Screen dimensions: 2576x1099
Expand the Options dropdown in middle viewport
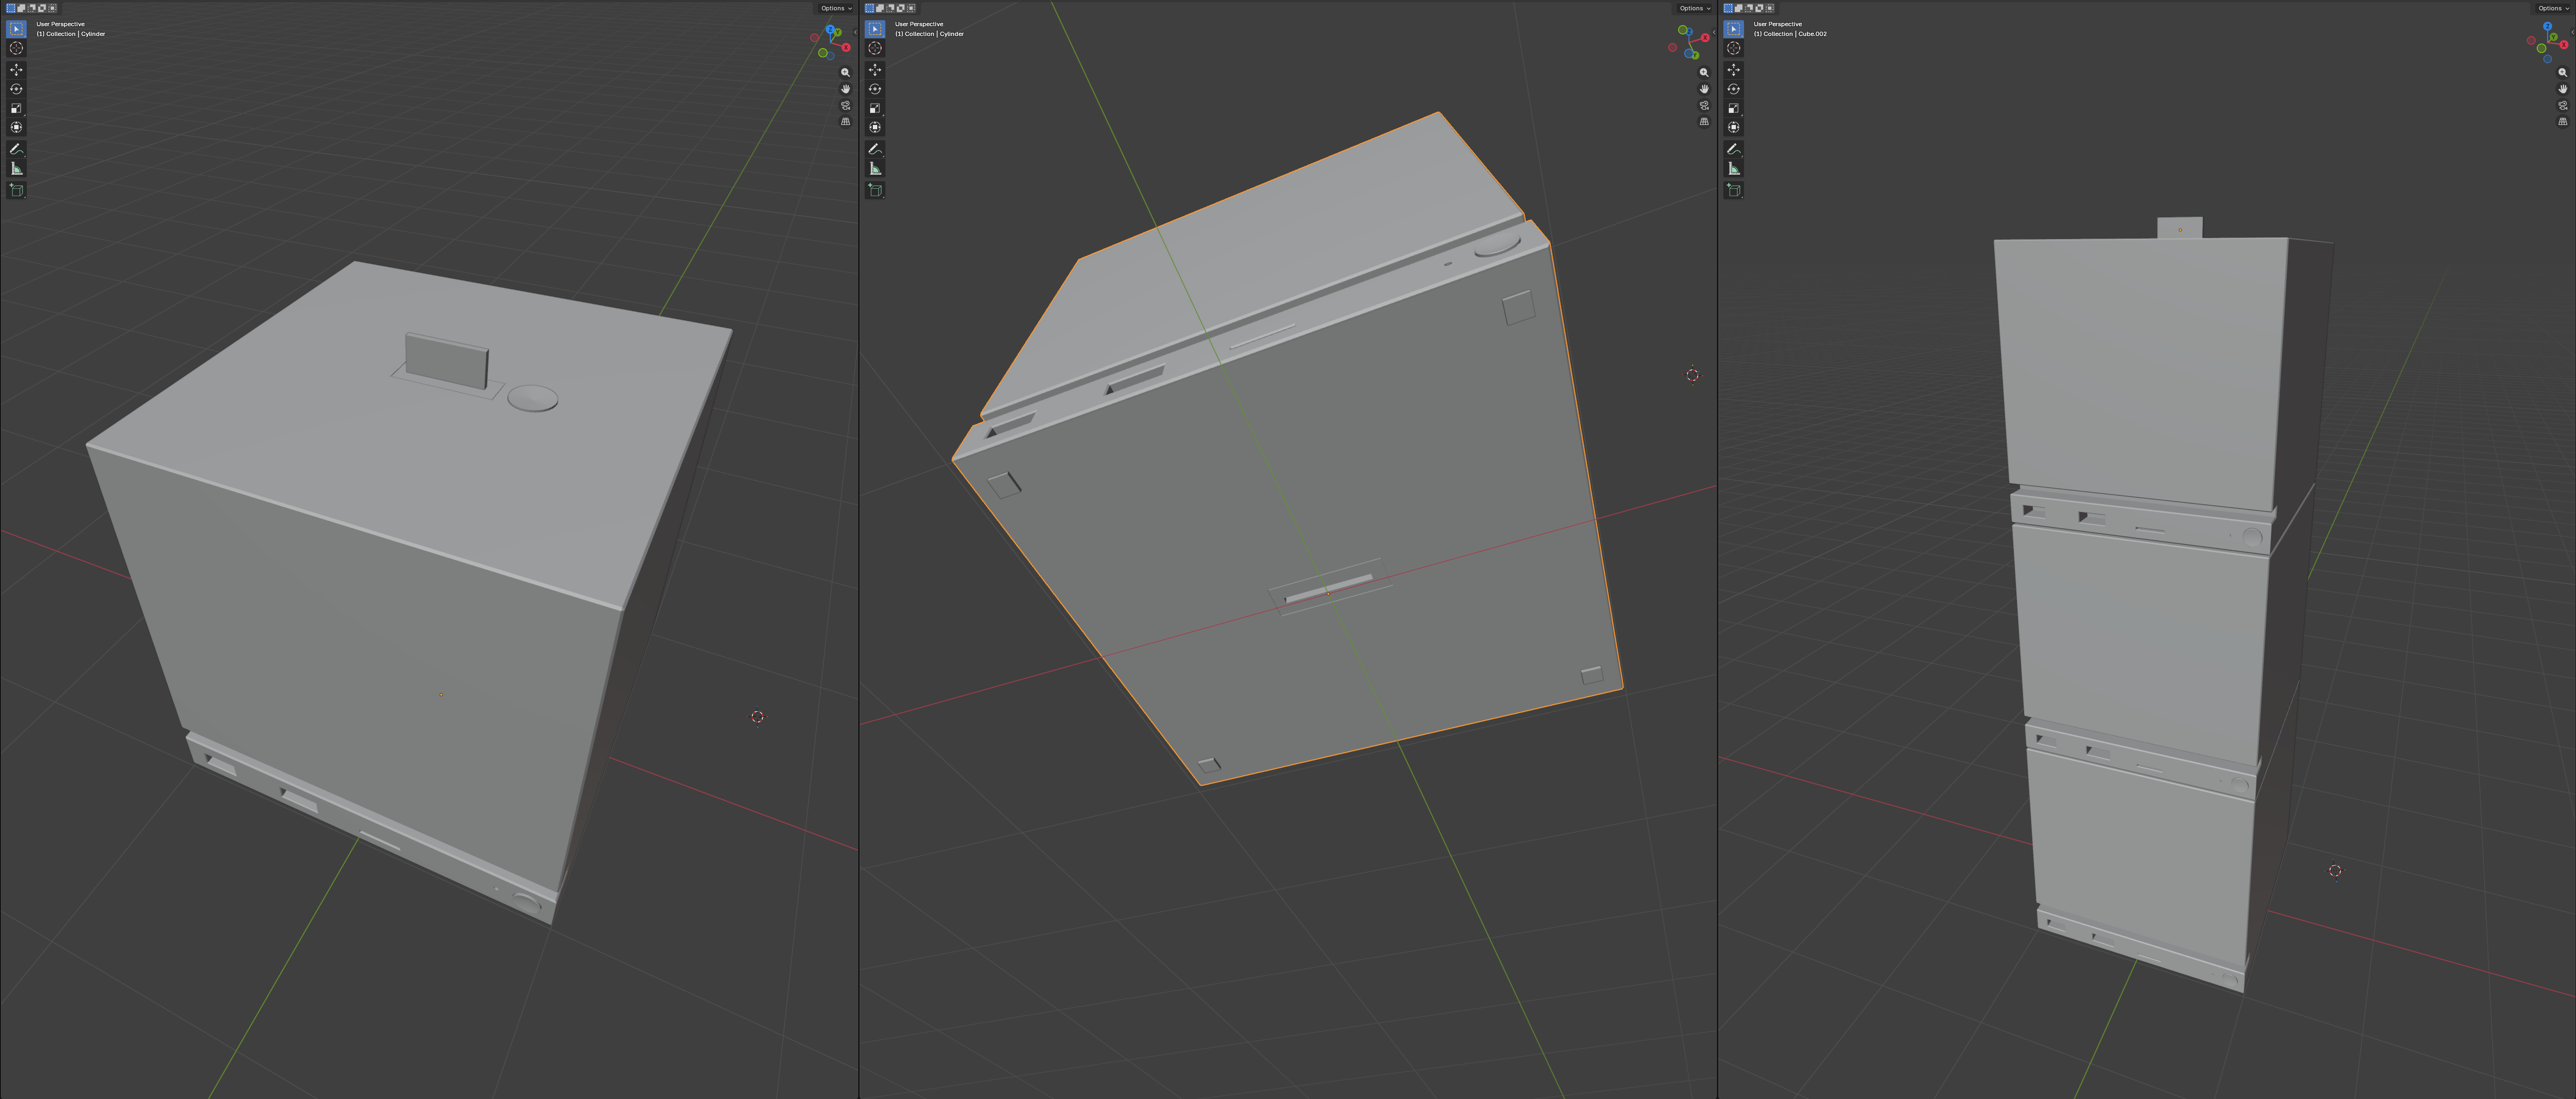1693,8
